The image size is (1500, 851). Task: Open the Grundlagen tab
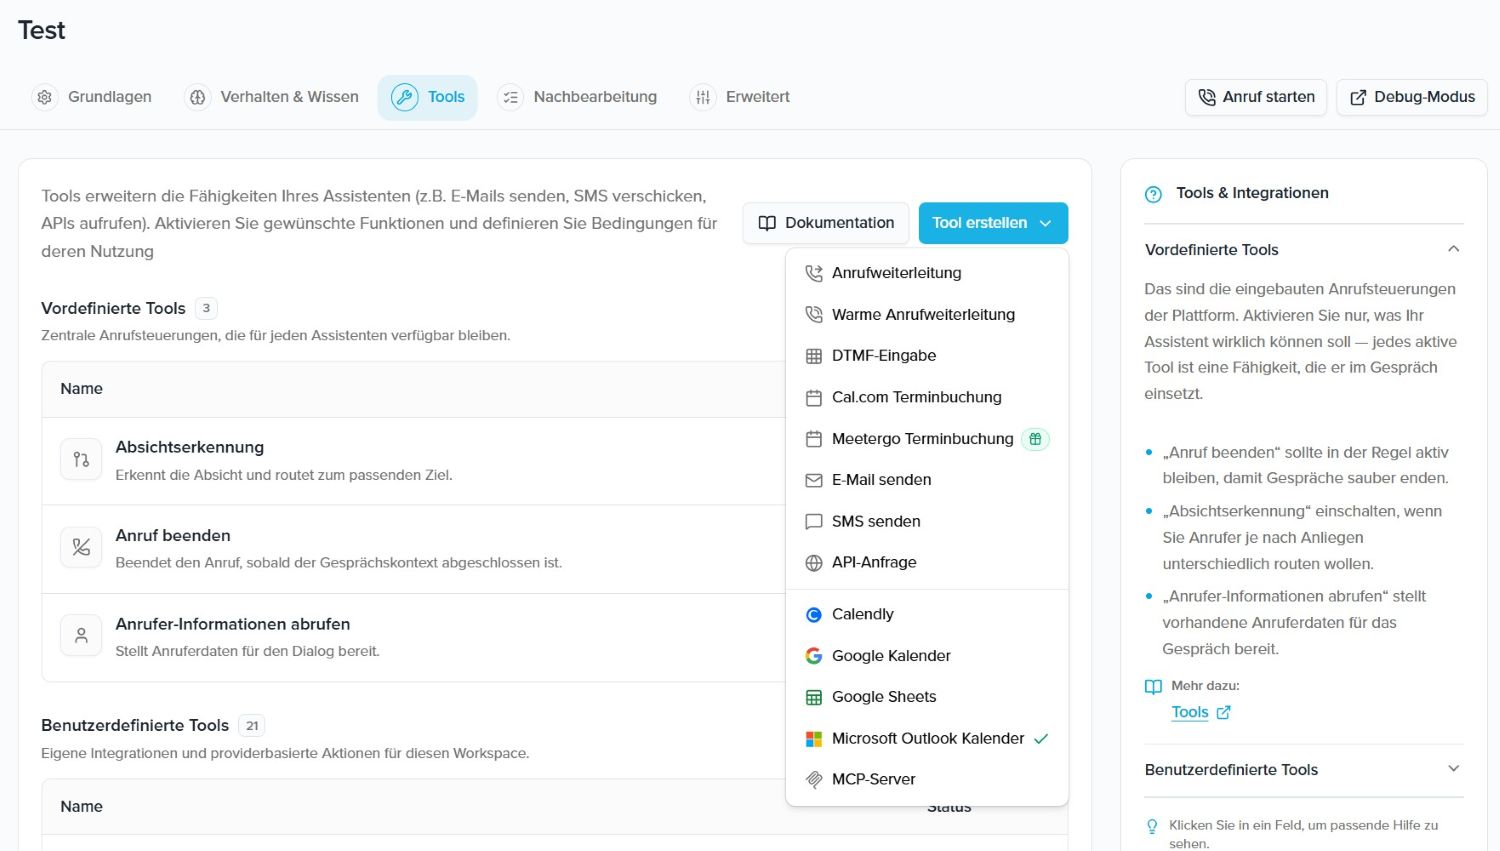point(92,97)
